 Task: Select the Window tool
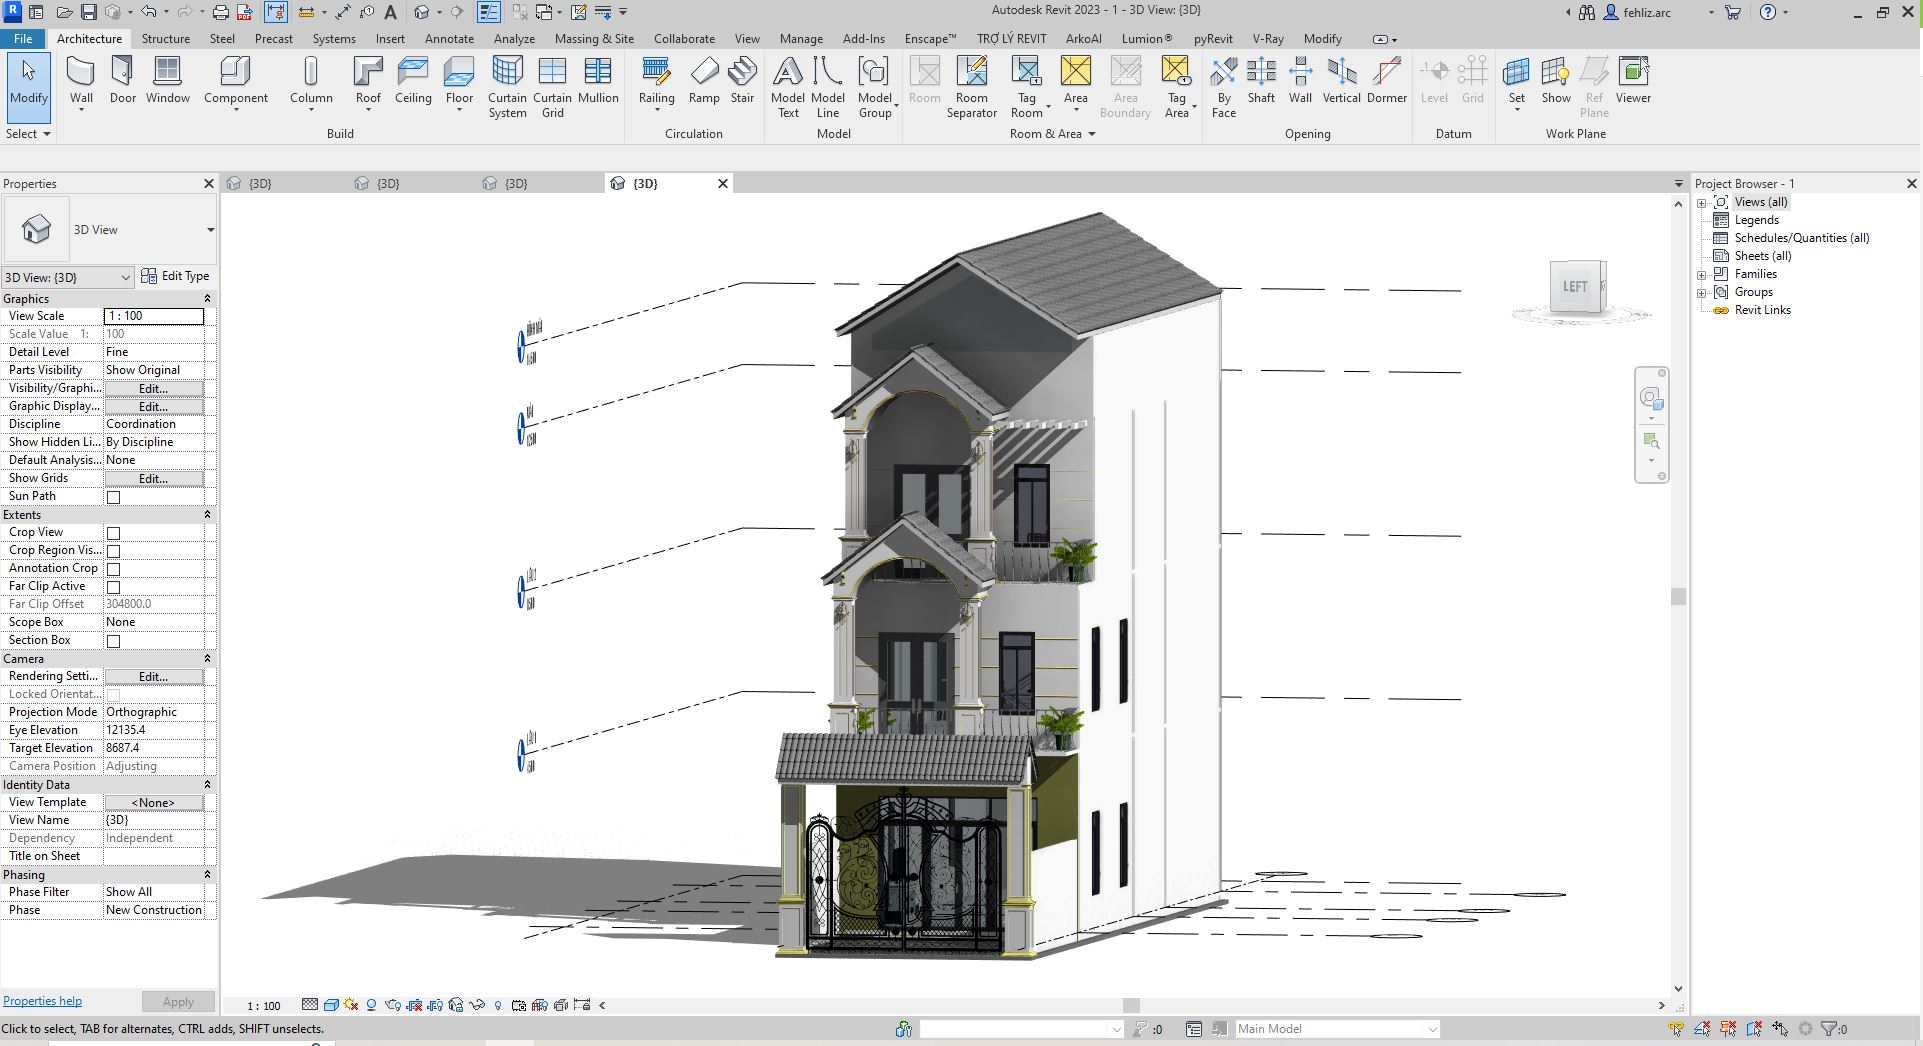[x=167, y=80]
